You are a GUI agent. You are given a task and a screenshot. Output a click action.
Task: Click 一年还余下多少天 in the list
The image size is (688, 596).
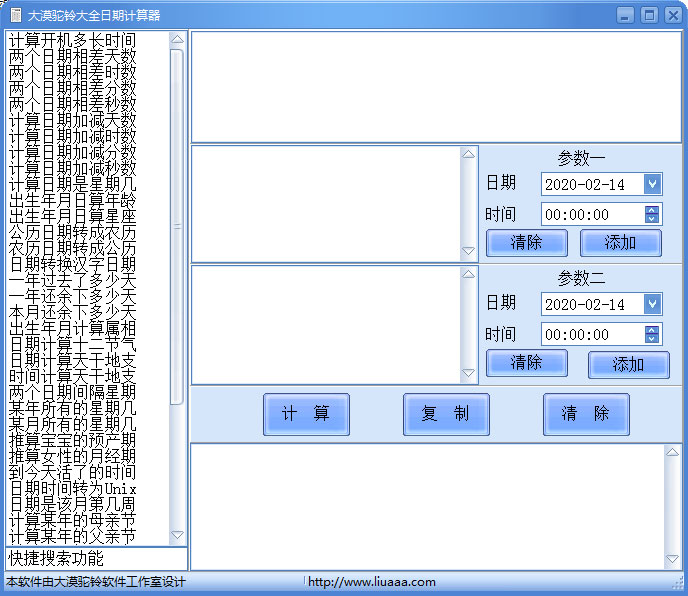[x=72, y=297]
